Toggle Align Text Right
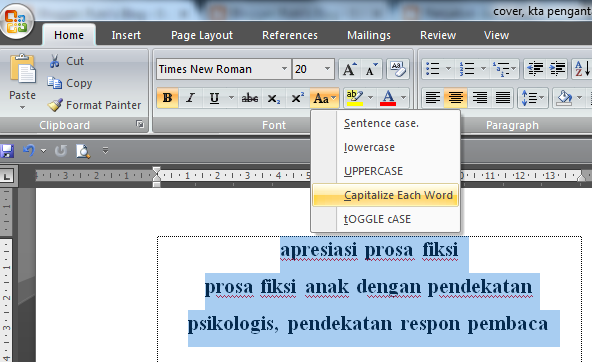Screen dimensions: 592x362 pyautogui.click(x=479, y=99)
